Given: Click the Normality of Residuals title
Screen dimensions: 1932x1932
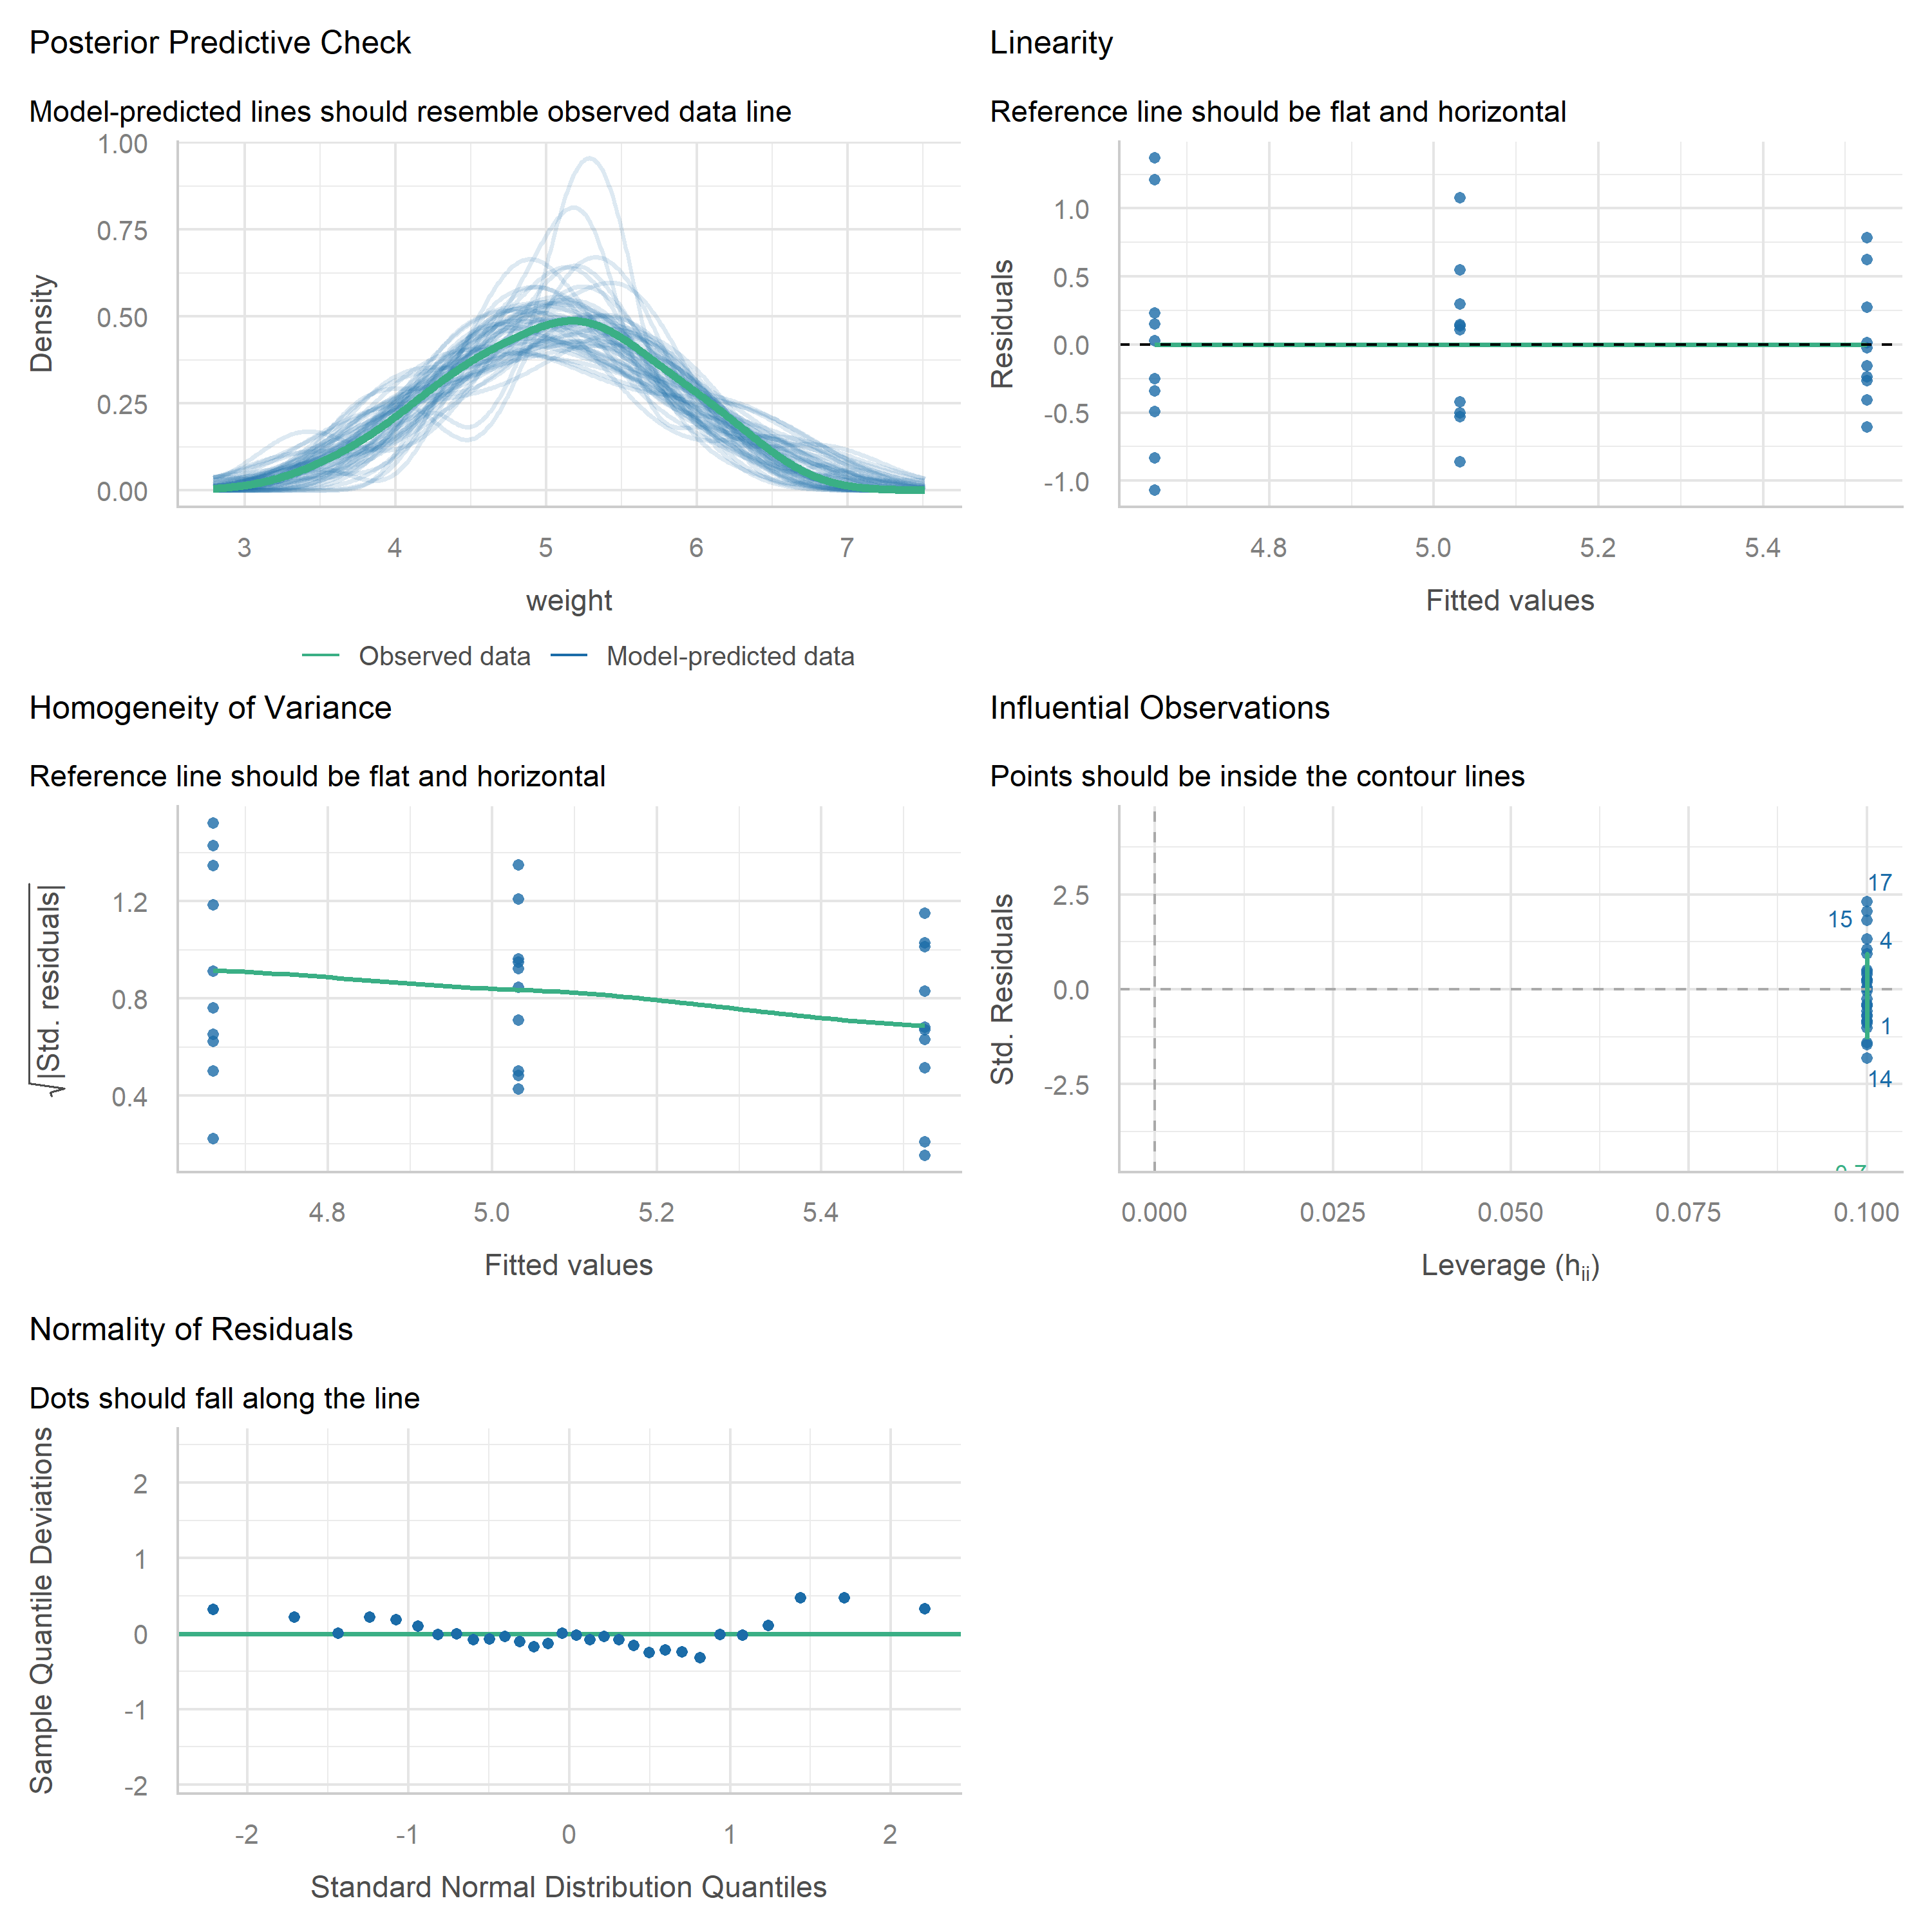Looking at the screenshot, I should click(191, 1329).
